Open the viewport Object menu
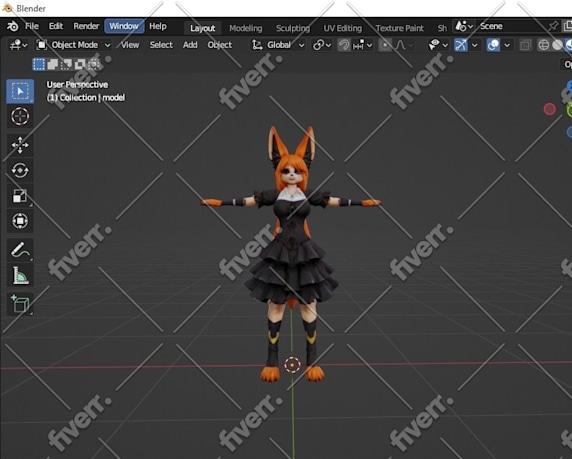Viewport: 572px width, 459px height. 220,45
